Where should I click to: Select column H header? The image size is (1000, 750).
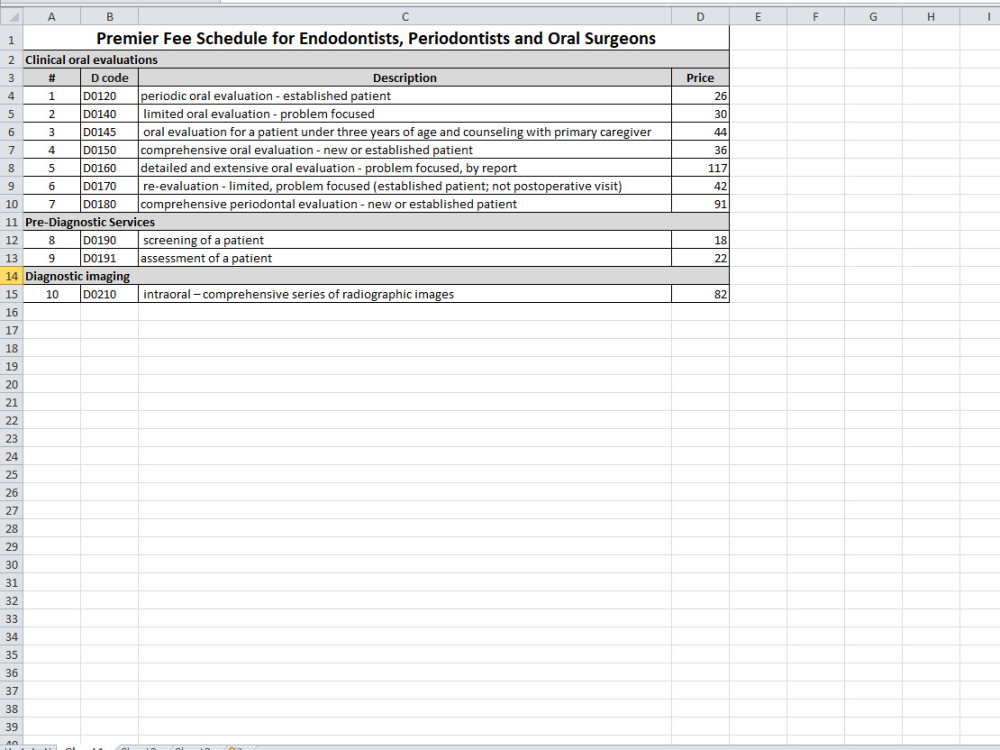[x=931, y=17]
